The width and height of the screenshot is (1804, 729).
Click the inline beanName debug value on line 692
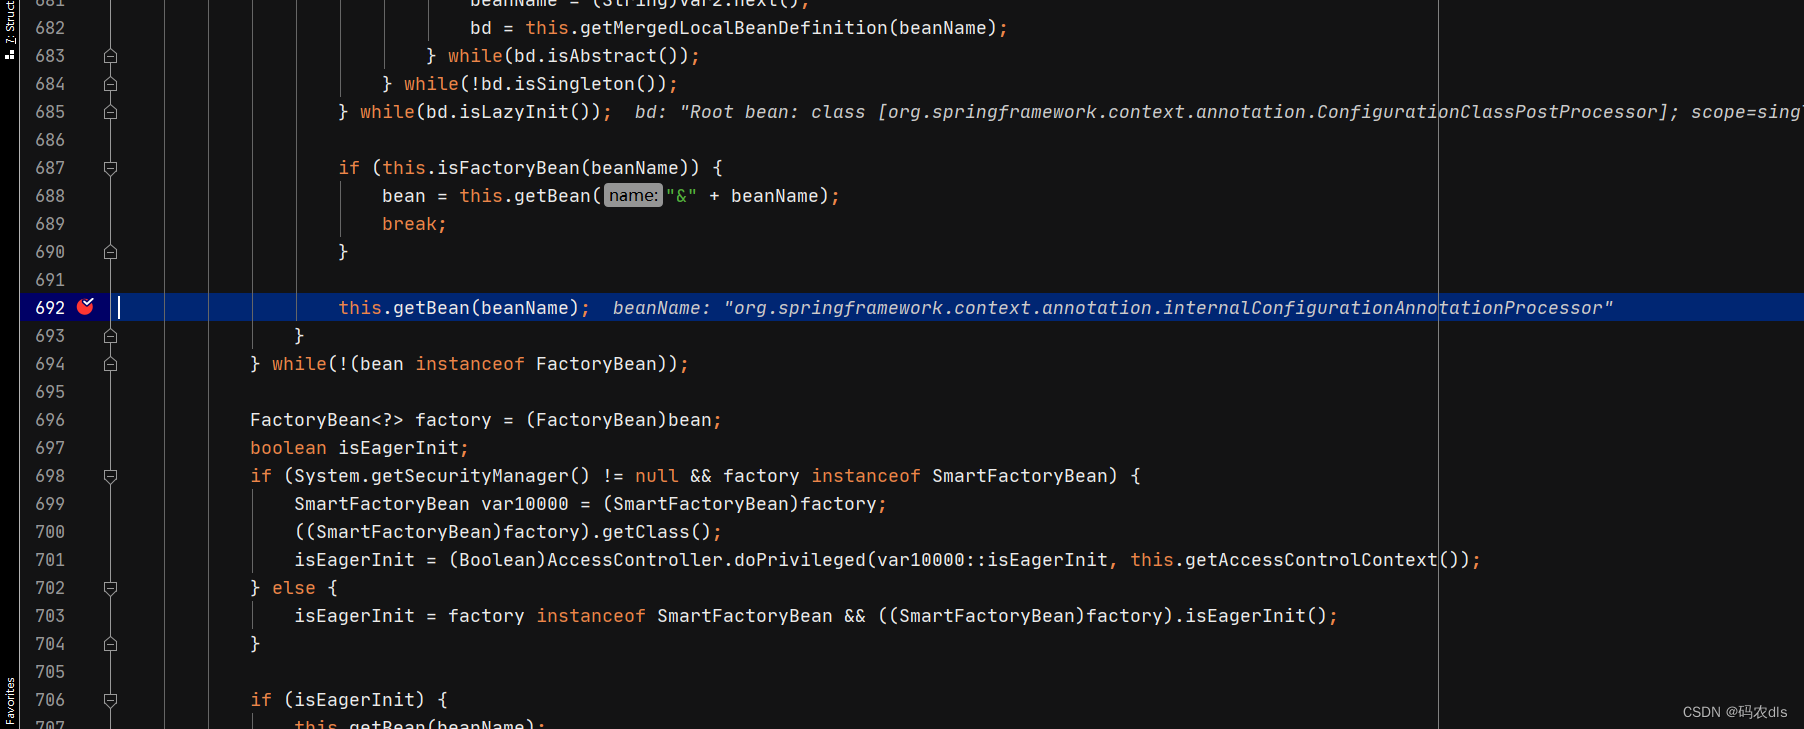(x=1113, y=308)
